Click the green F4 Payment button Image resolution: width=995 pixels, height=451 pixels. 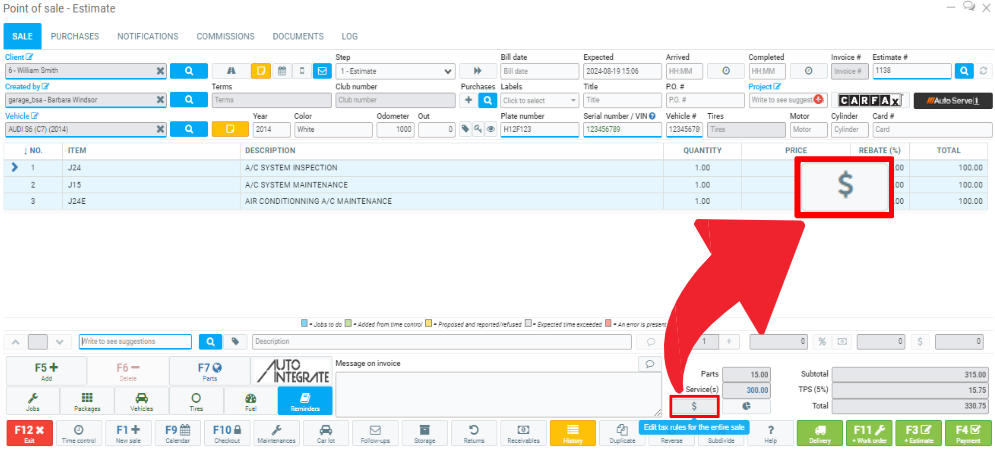coord(968,433)
